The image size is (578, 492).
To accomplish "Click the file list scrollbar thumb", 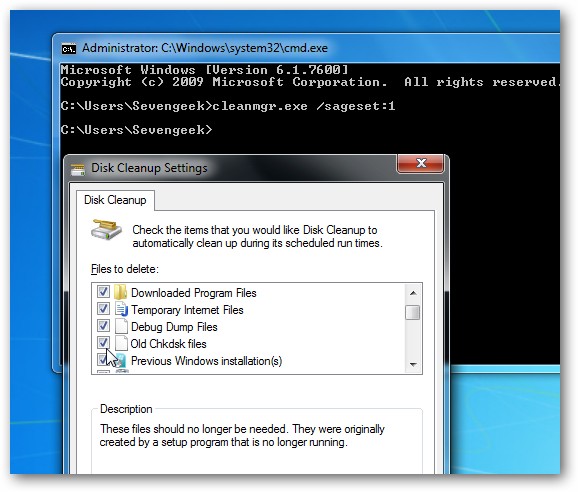I will [412, 313].
